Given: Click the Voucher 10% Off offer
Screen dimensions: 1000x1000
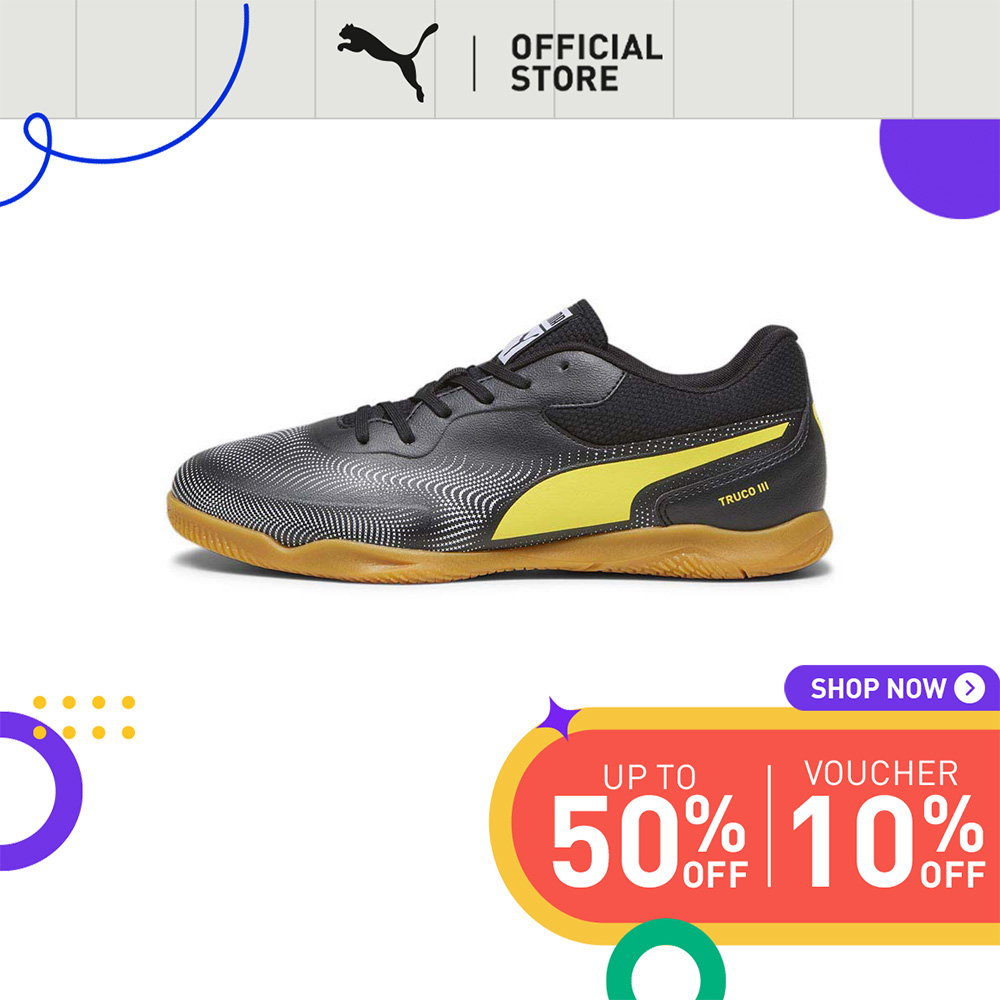Looking at the screenshot, I should pos(888,824).
